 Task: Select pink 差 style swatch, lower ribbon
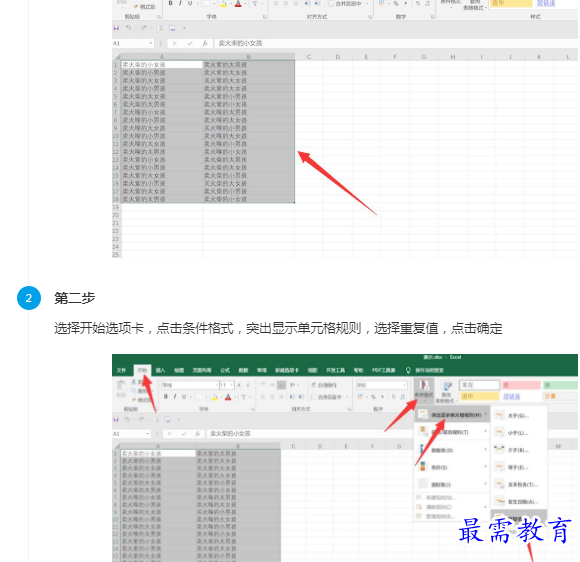click(x=521, y=385)
